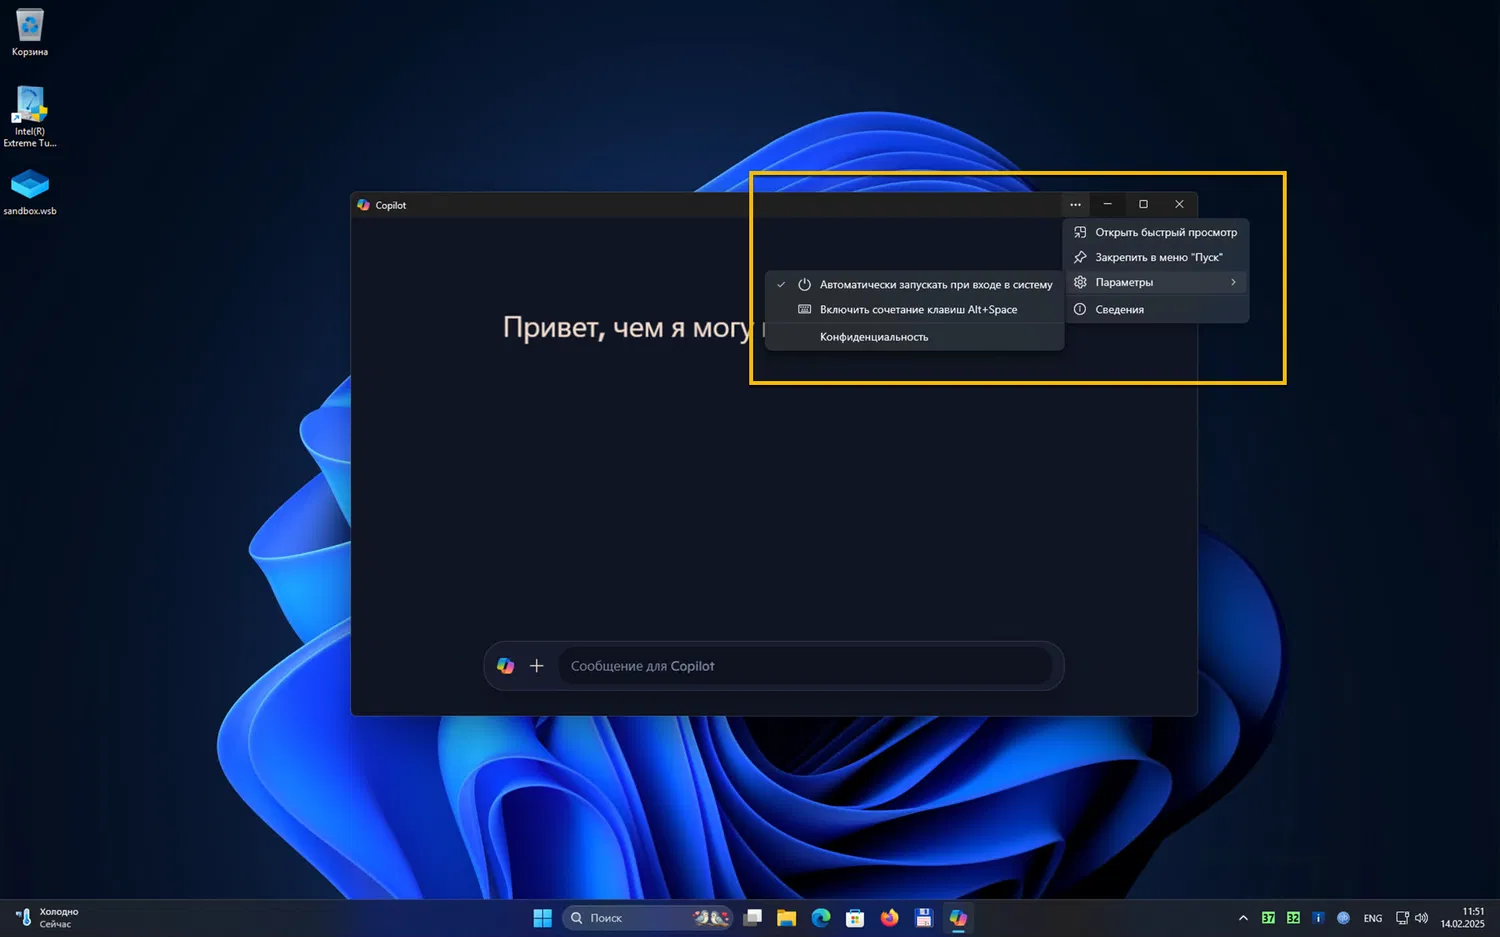This screenshot has height=937, width=1500.
Task: Open the three-dots more options menu
Action: pos(1075,205)
